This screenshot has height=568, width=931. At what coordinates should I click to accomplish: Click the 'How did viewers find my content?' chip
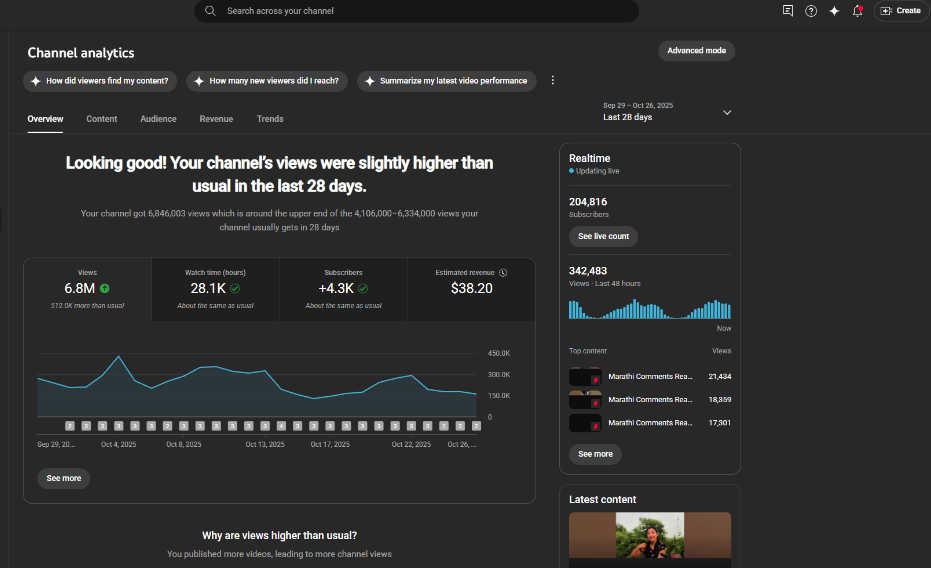coord(100,81)
